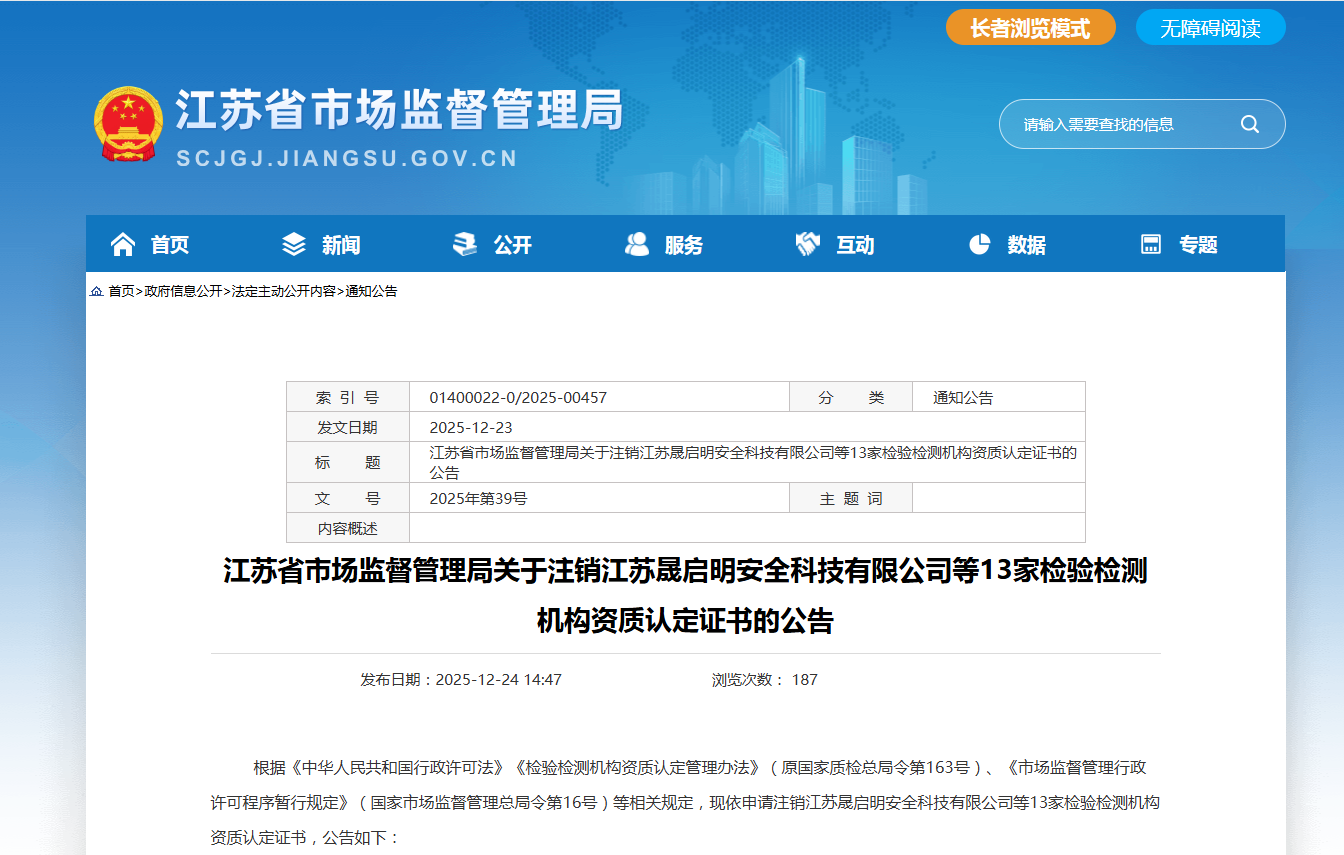1344x855 pixels.
Task: Enable 长者浏览模式 elder browsing mode
Action: click(x=1030, y=28)
